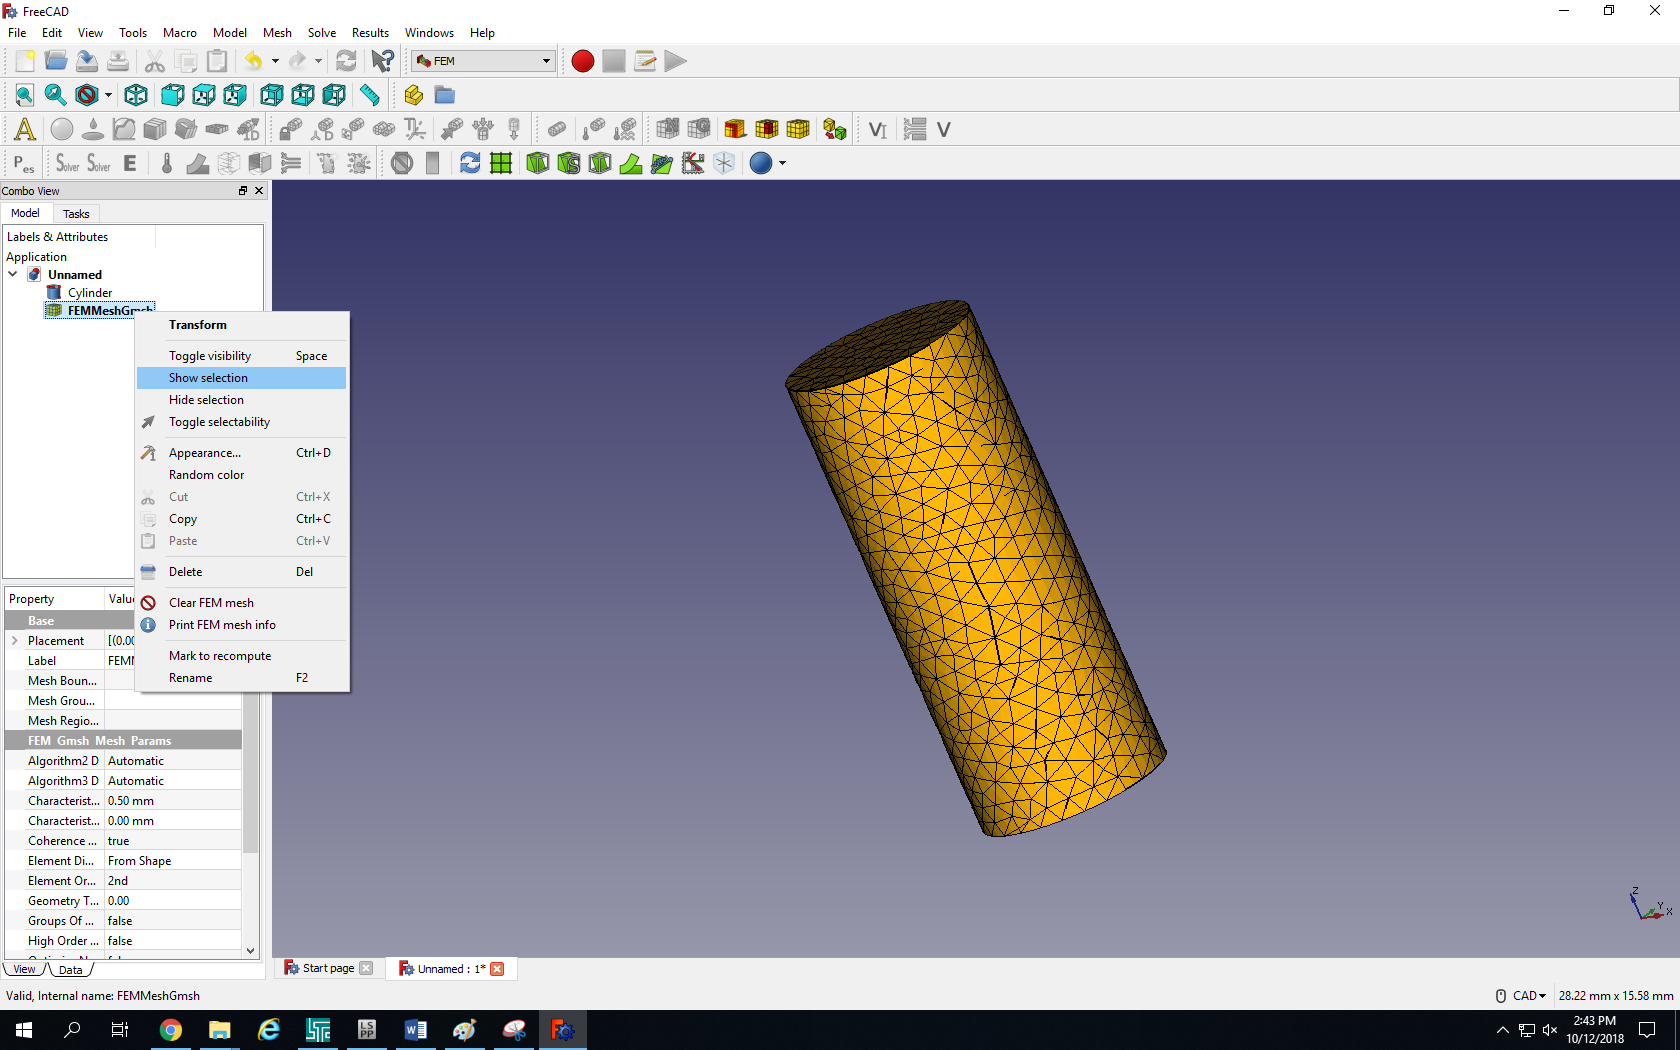Choose Toggle selectability in context menu
Viewport: 1680px width, 1050px height.
tap(219, 422)
